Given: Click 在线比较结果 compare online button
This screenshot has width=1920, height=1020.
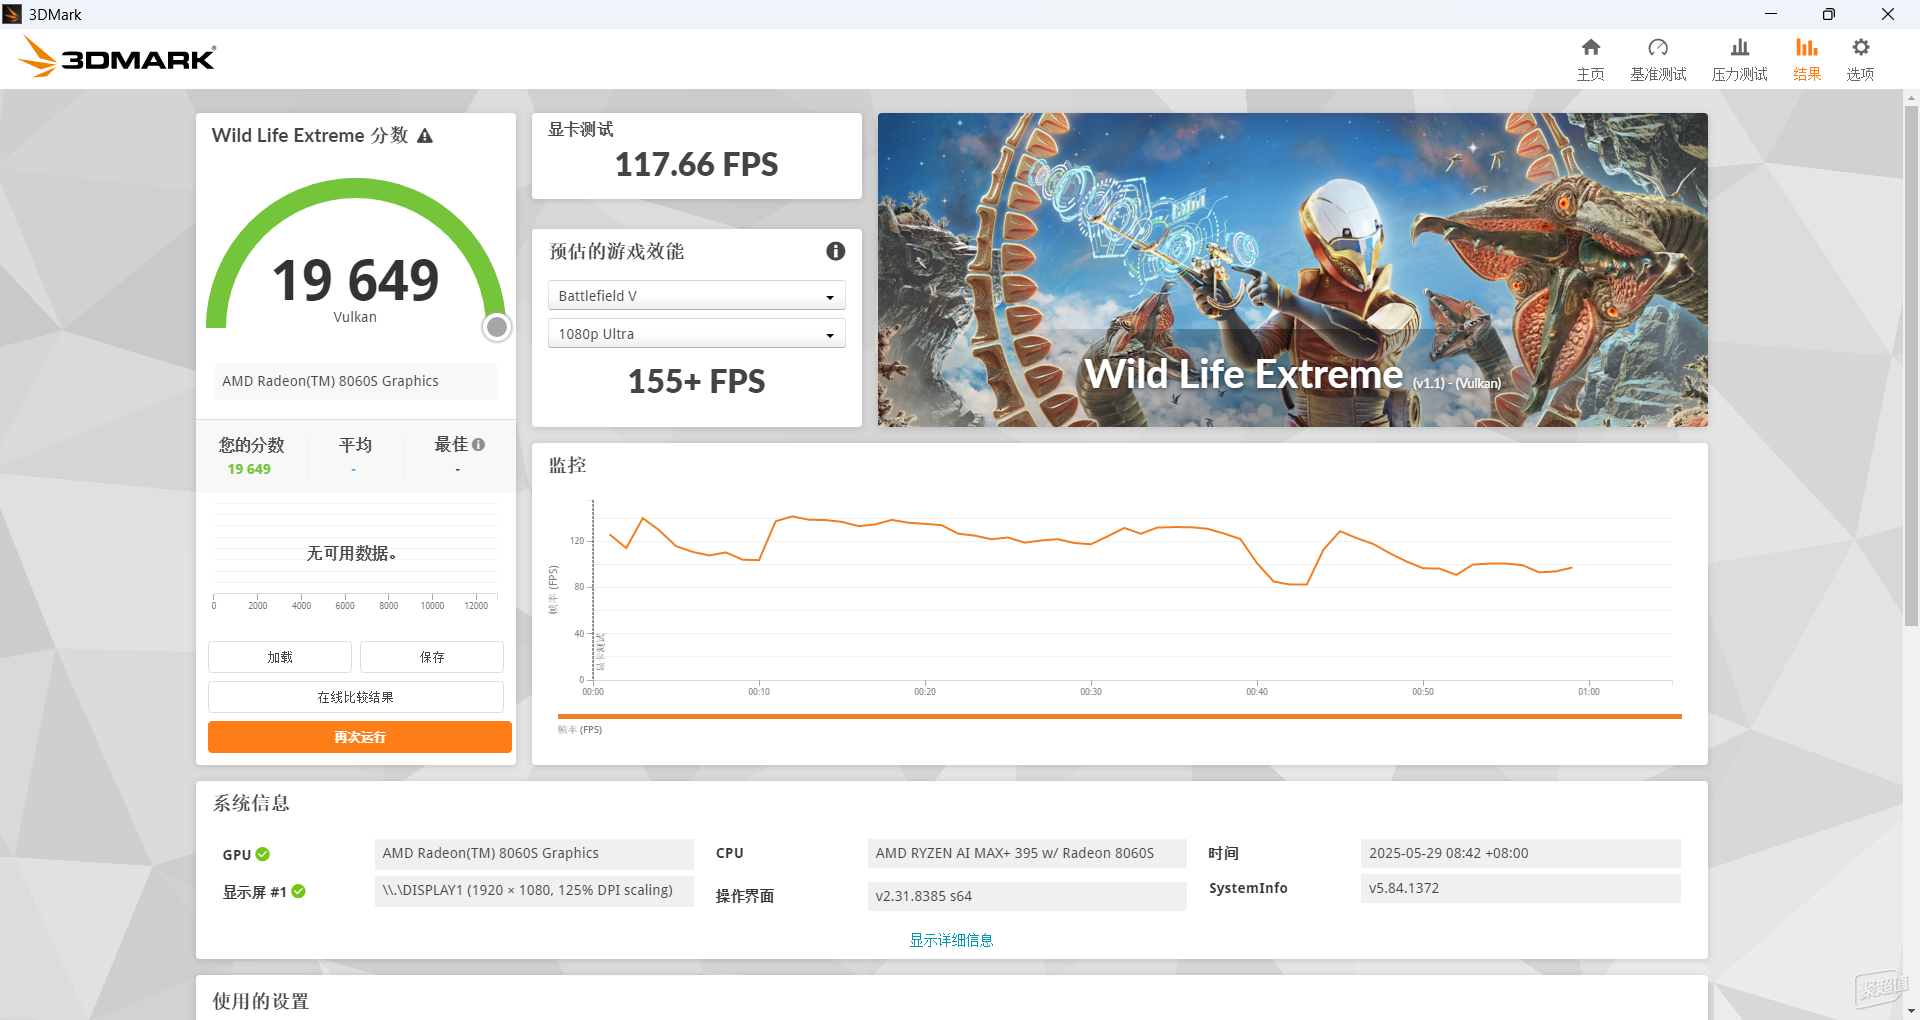Looking at the screenshot, I should [356, 697].
